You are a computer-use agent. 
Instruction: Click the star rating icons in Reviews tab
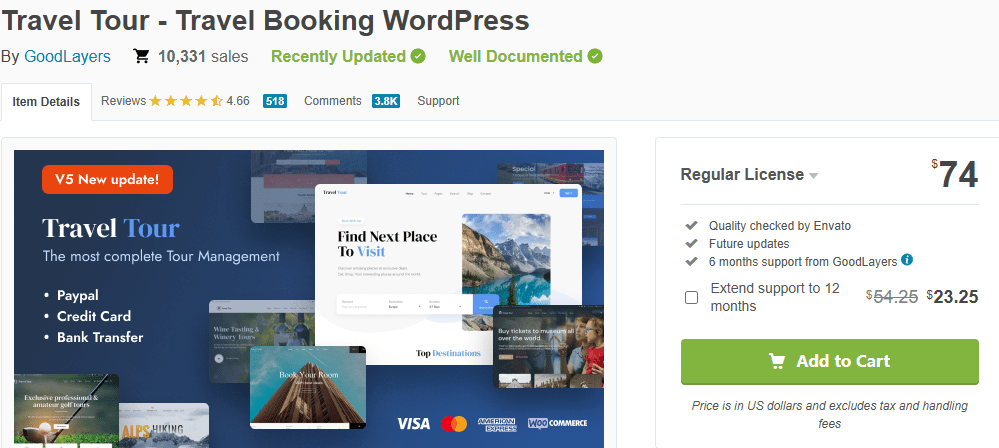[x=186, y=101]
